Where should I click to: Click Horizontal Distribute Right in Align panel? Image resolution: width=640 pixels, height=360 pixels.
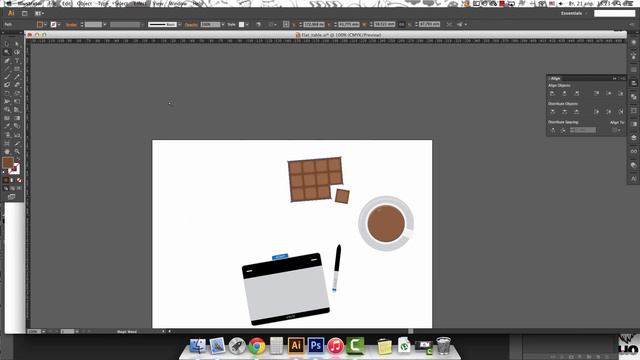pyautogui.click(x=620, y=111)
